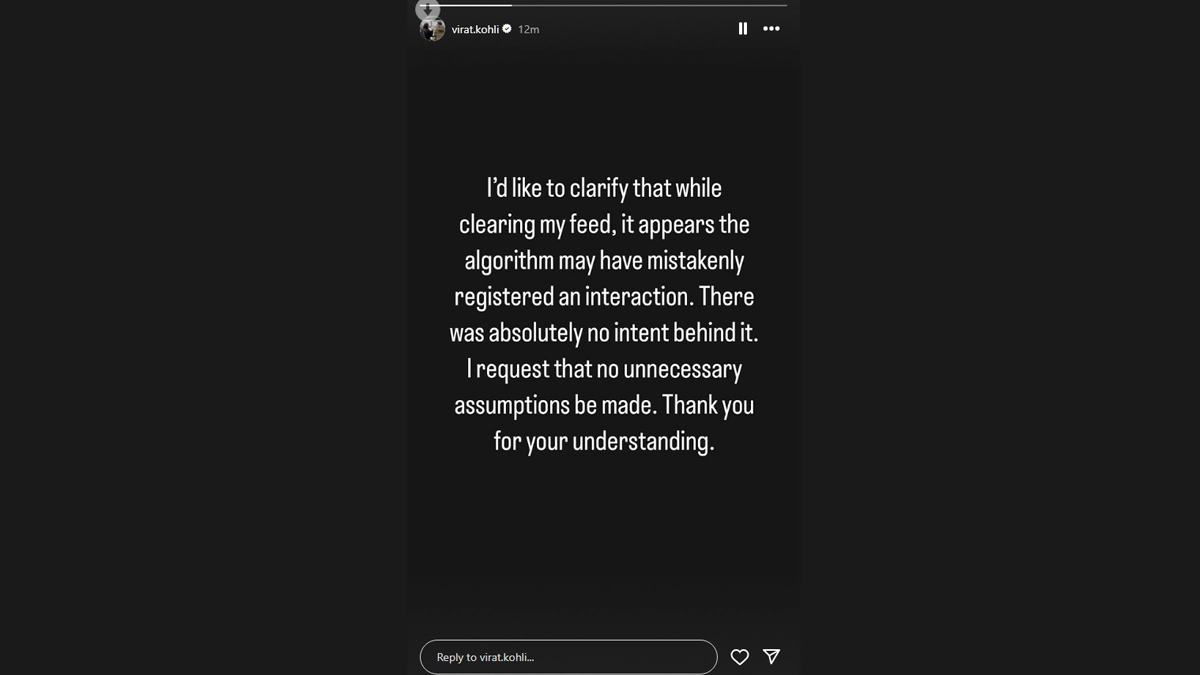
Task: Open the three-dot more options menu
Action: click(x=771, y=29)
